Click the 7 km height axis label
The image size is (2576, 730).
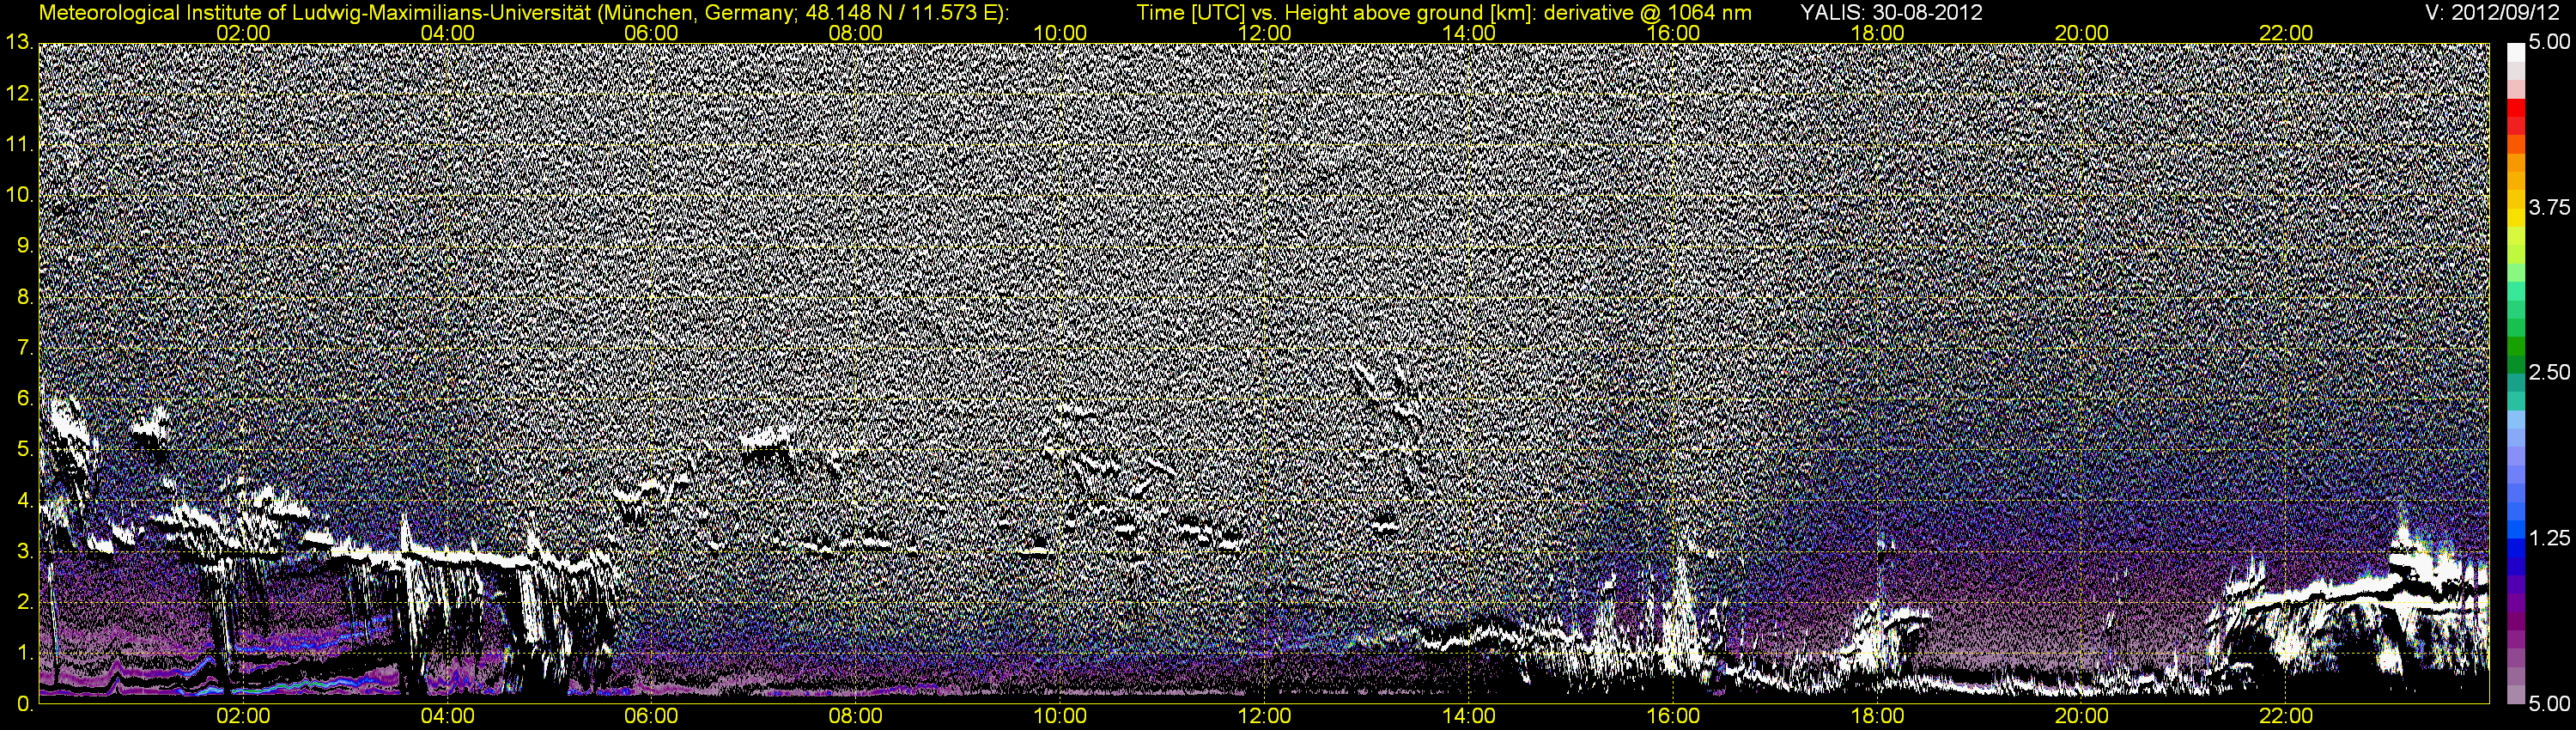pos(25,348)
